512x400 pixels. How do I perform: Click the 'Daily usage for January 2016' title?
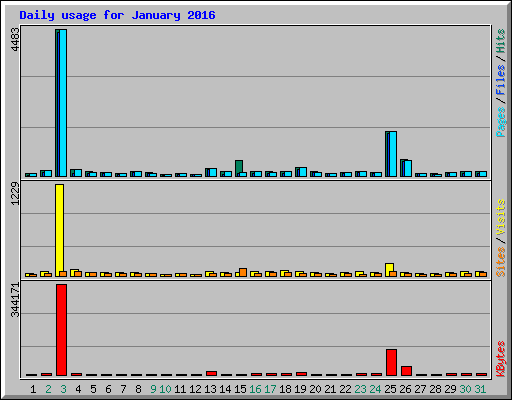coord(117,15)
